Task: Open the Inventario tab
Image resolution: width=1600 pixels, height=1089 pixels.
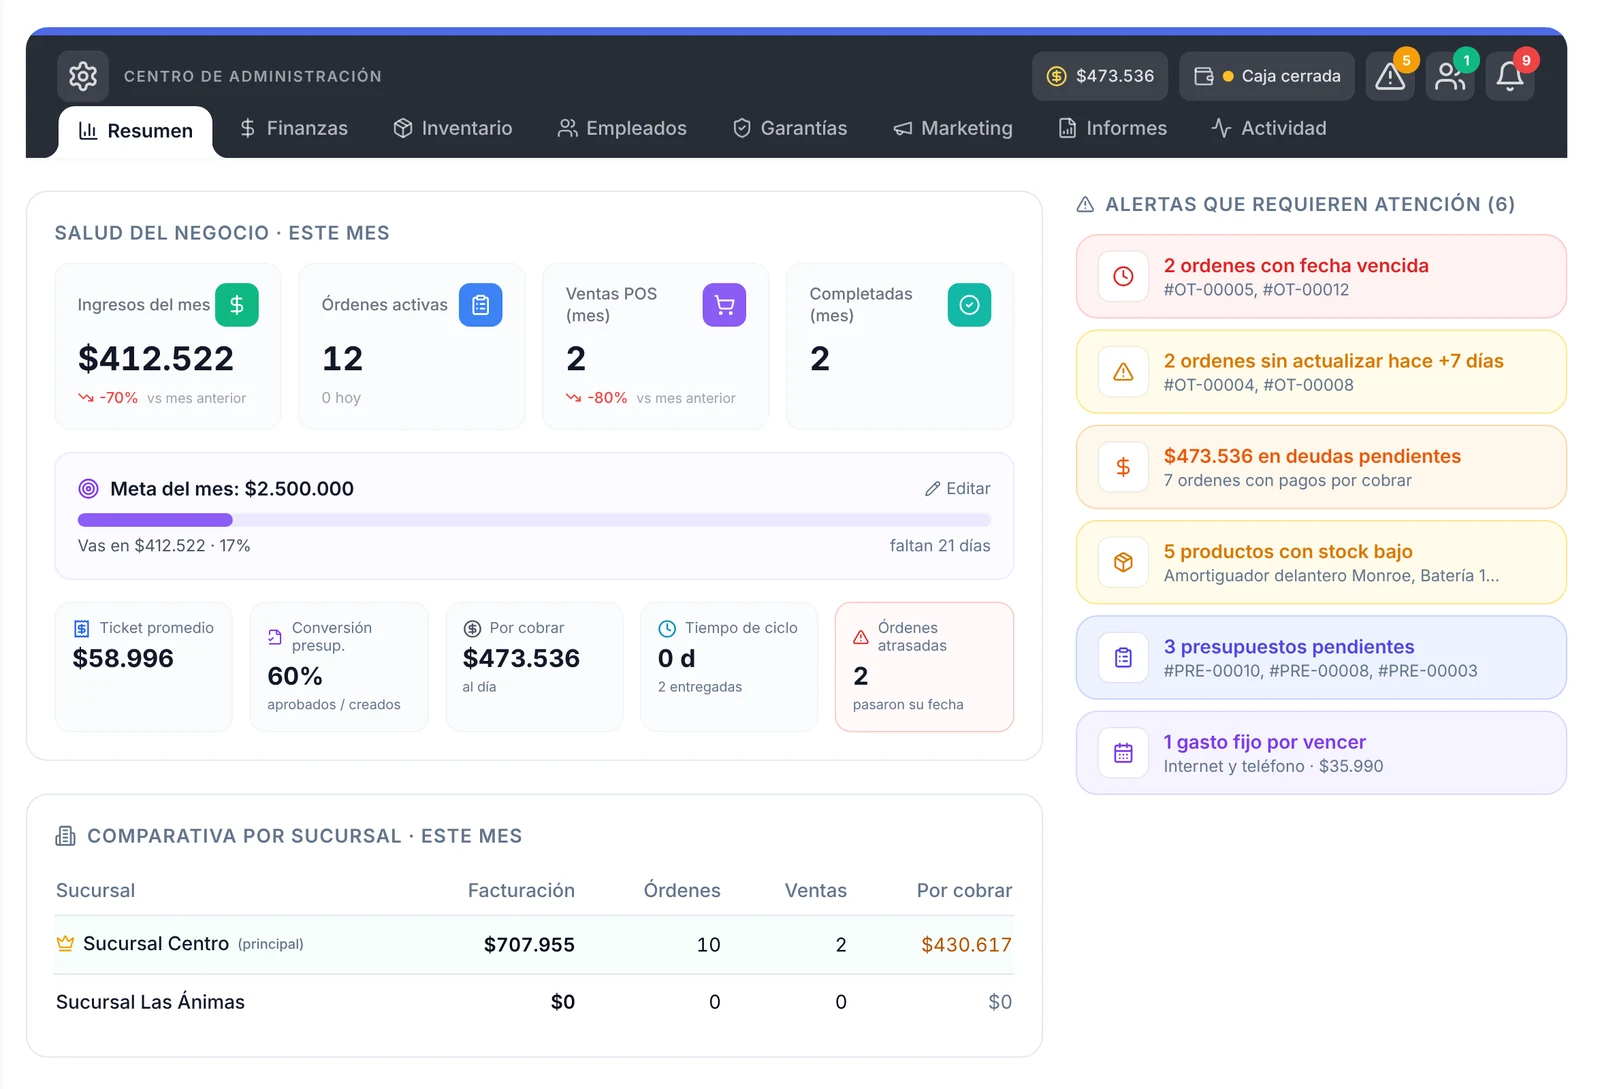Action: 453,128
